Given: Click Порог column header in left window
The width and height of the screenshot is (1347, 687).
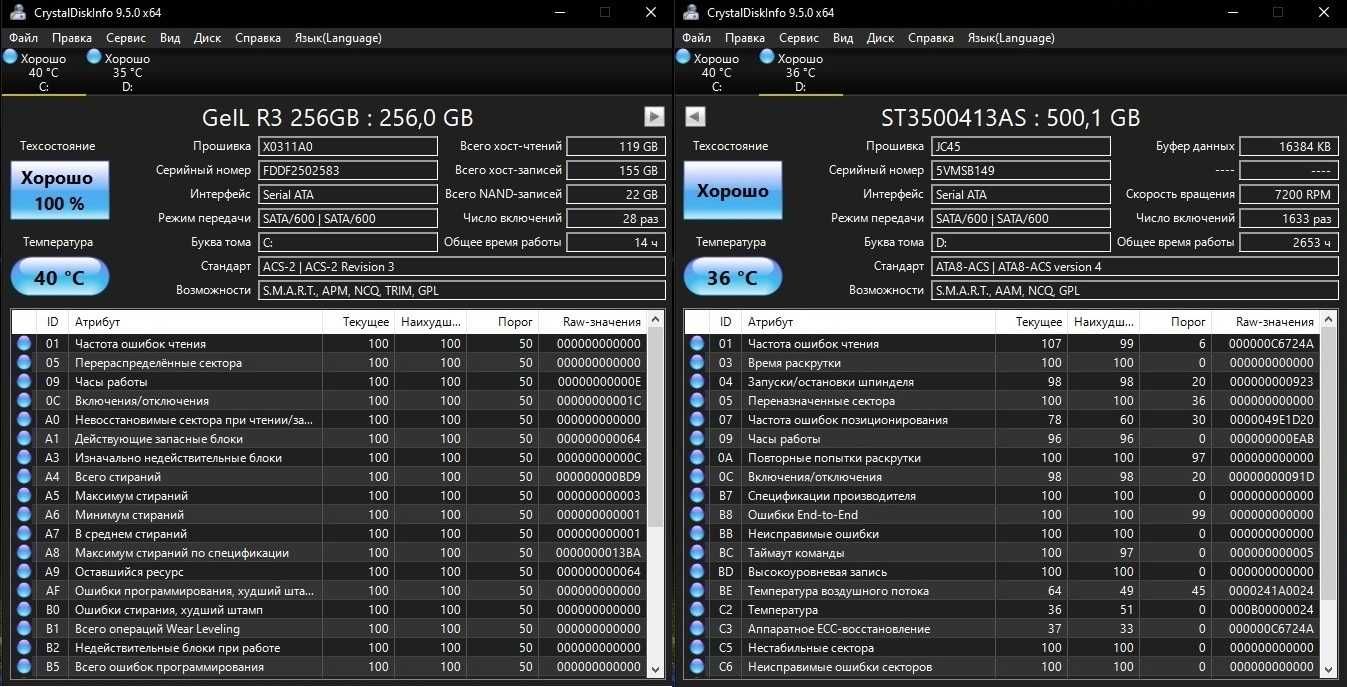Looking at the screenshot, I should pos(502,322).
